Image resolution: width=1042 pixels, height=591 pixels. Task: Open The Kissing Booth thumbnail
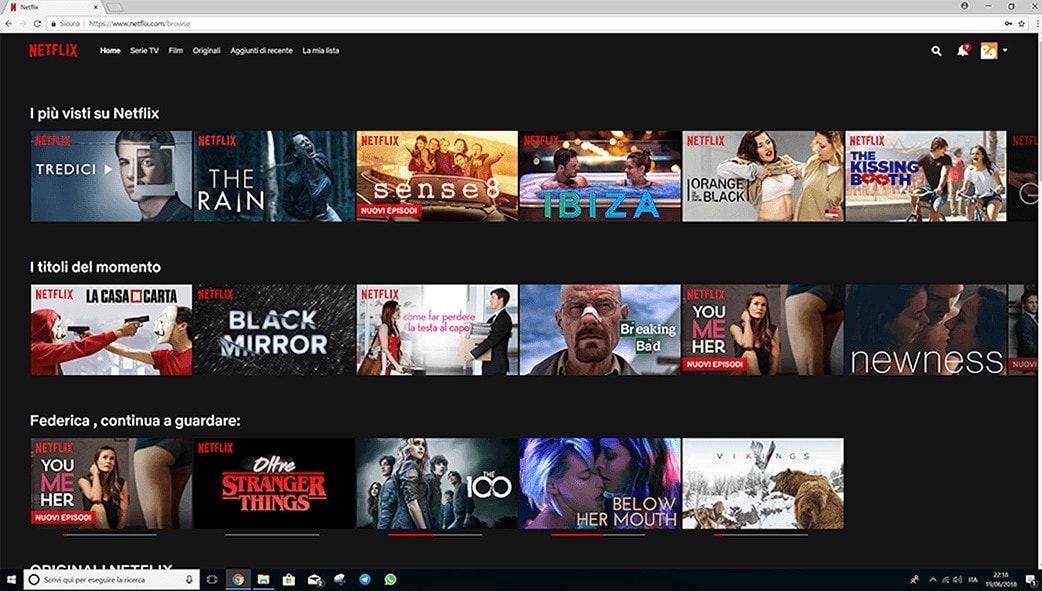[926, 176]
